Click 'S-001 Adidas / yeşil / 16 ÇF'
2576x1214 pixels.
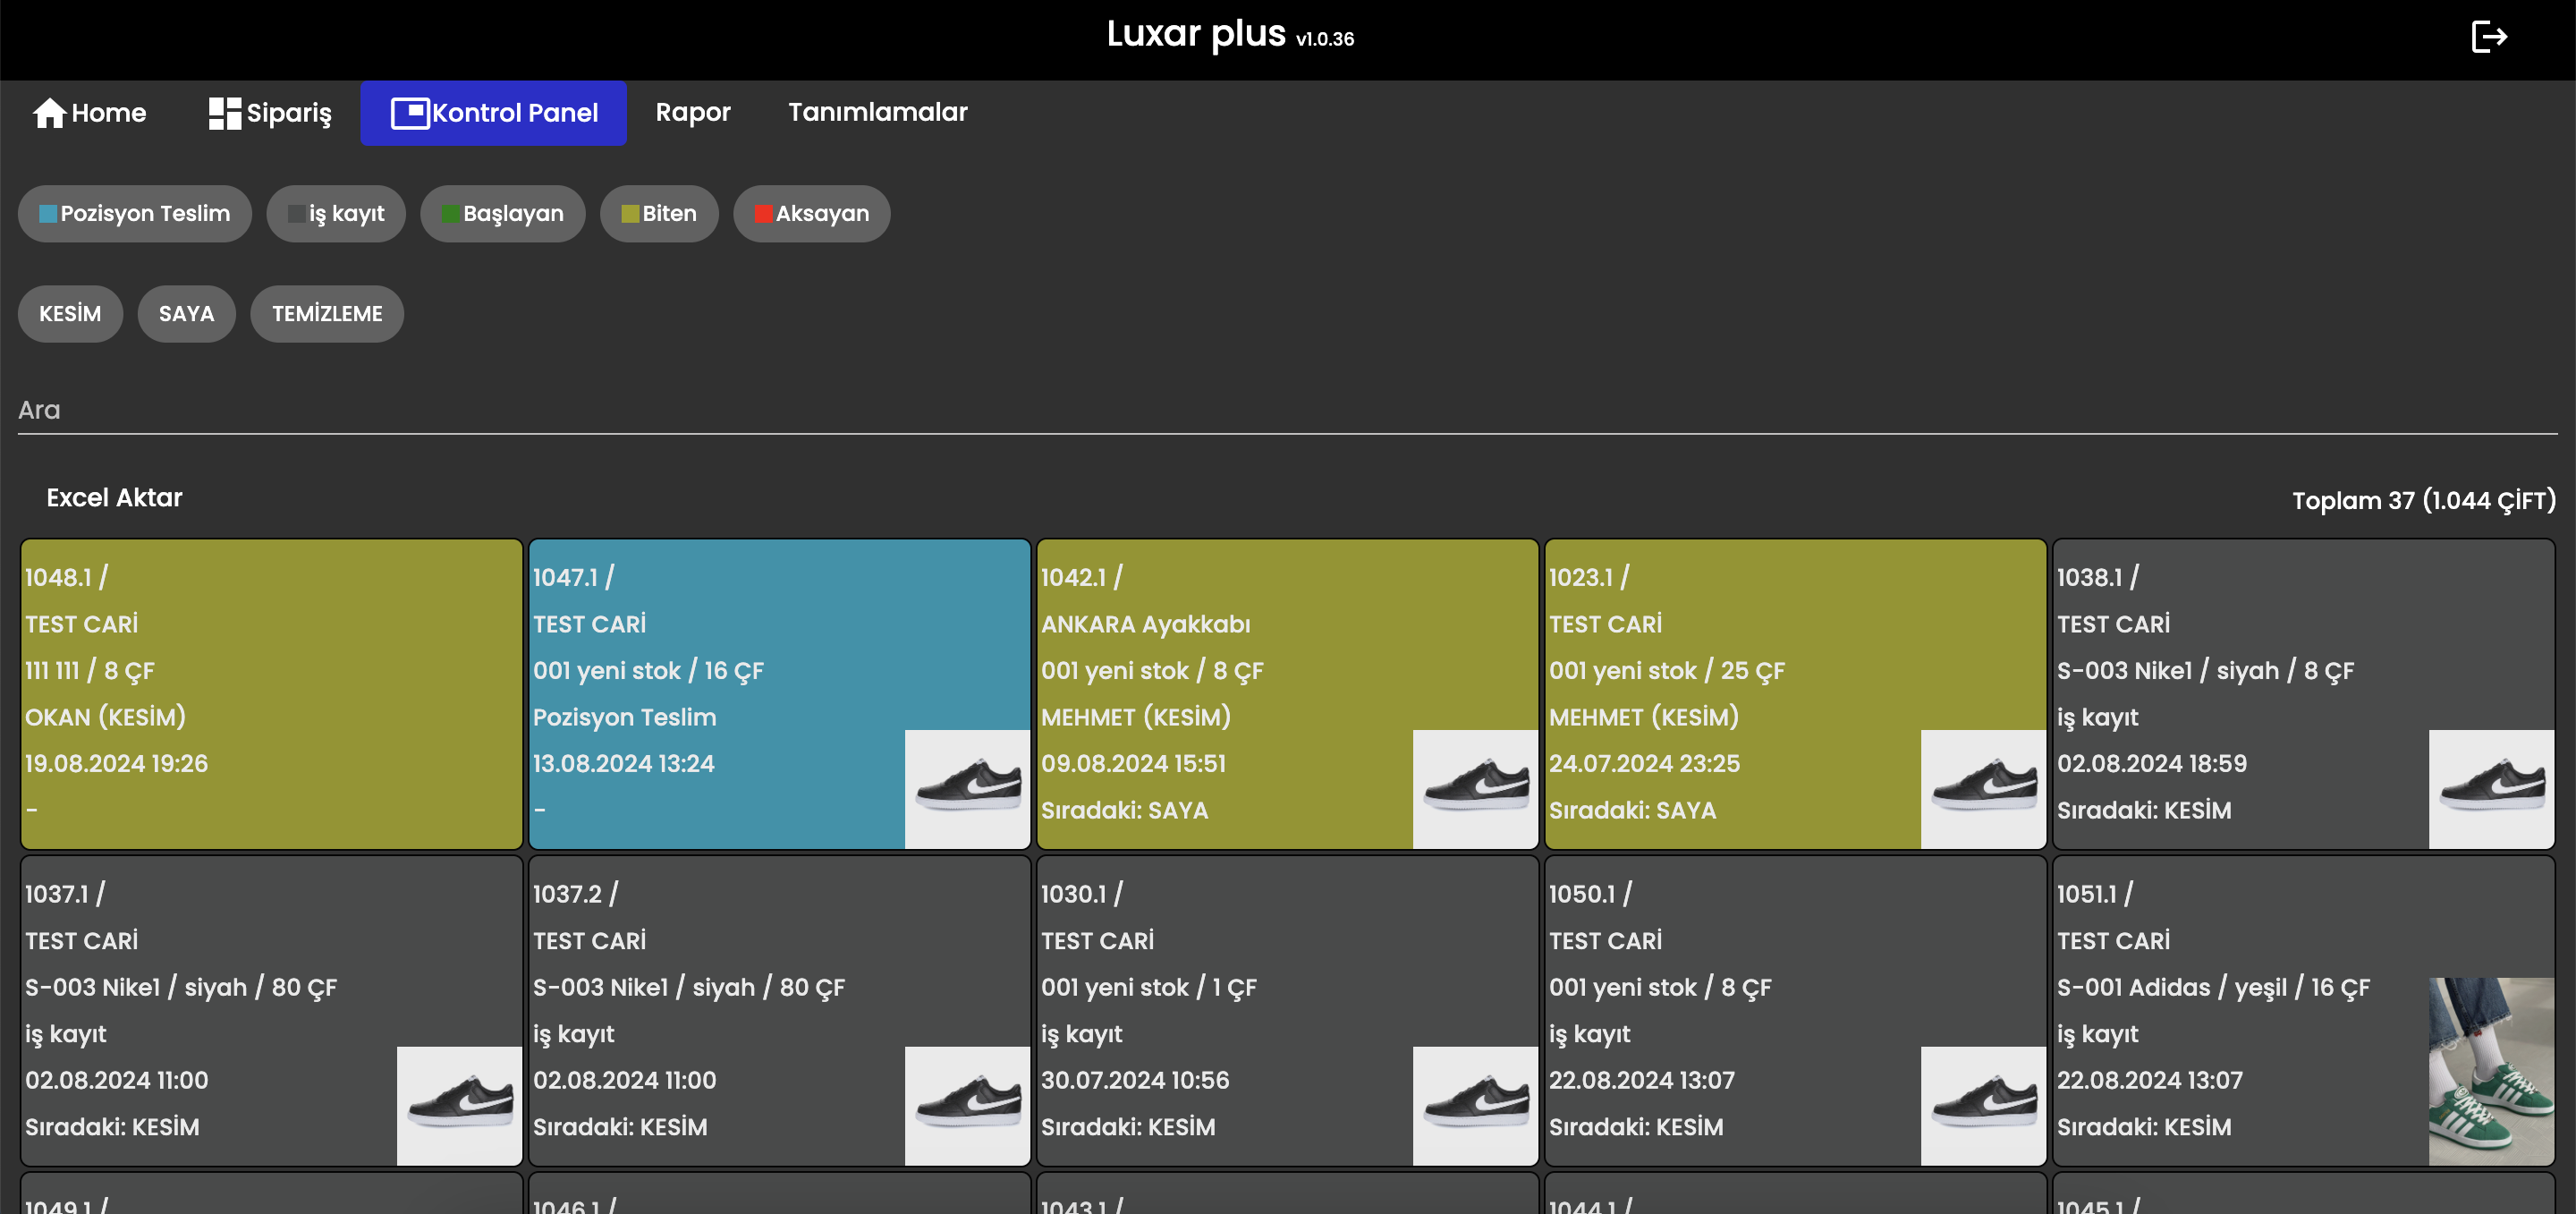(2214, 988)
